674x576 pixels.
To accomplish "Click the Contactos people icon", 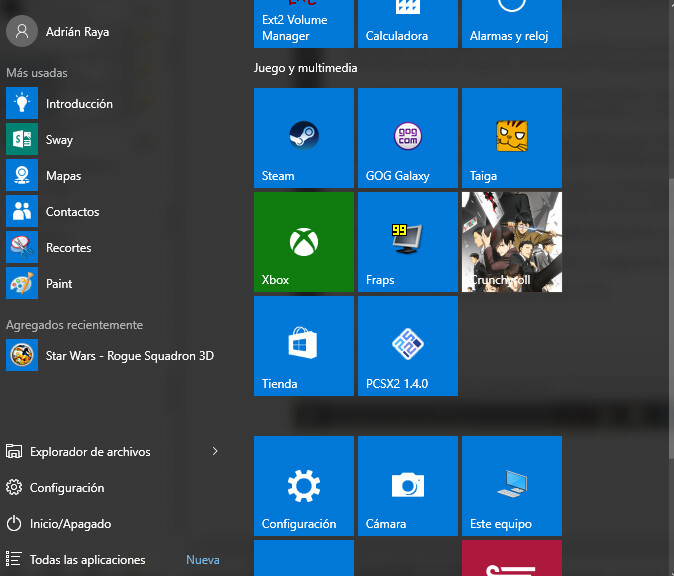I will click(x=22, y=211).
